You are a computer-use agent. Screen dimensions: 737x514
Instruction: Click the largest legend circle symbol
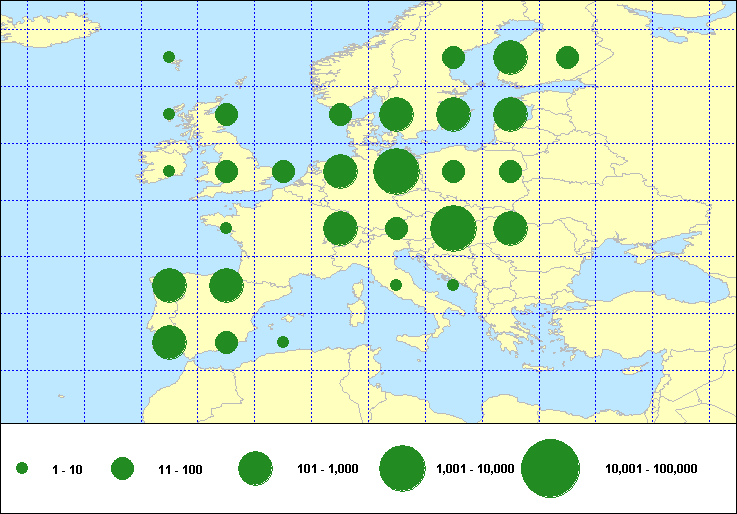tap(551, 468)
